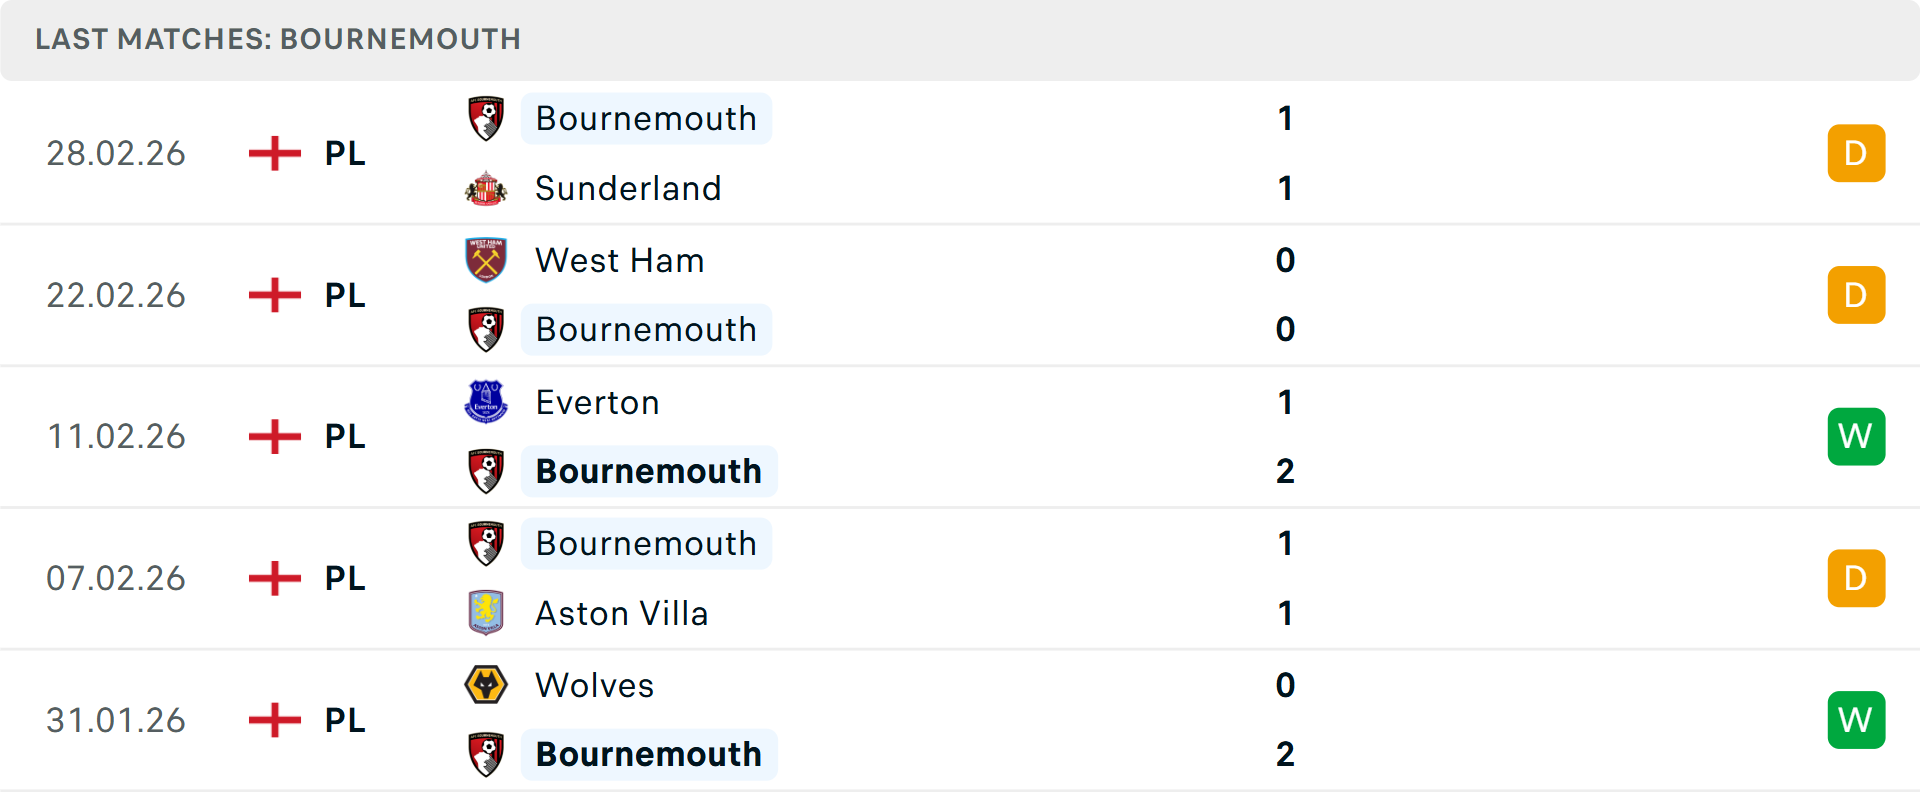Click the D badge on the Aston Villa row
The image size is (1920, 792).
(1856, 578)
